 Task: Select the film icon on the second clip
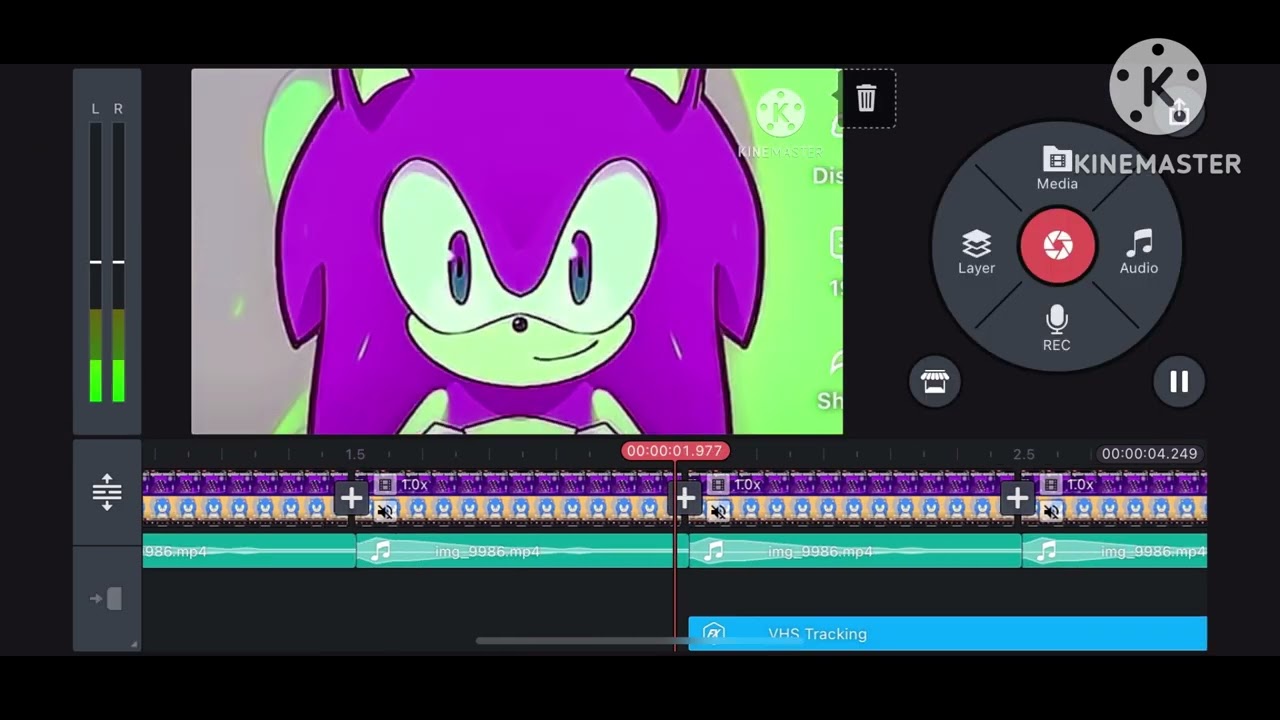pyautogui.click(x=385, y=484)
